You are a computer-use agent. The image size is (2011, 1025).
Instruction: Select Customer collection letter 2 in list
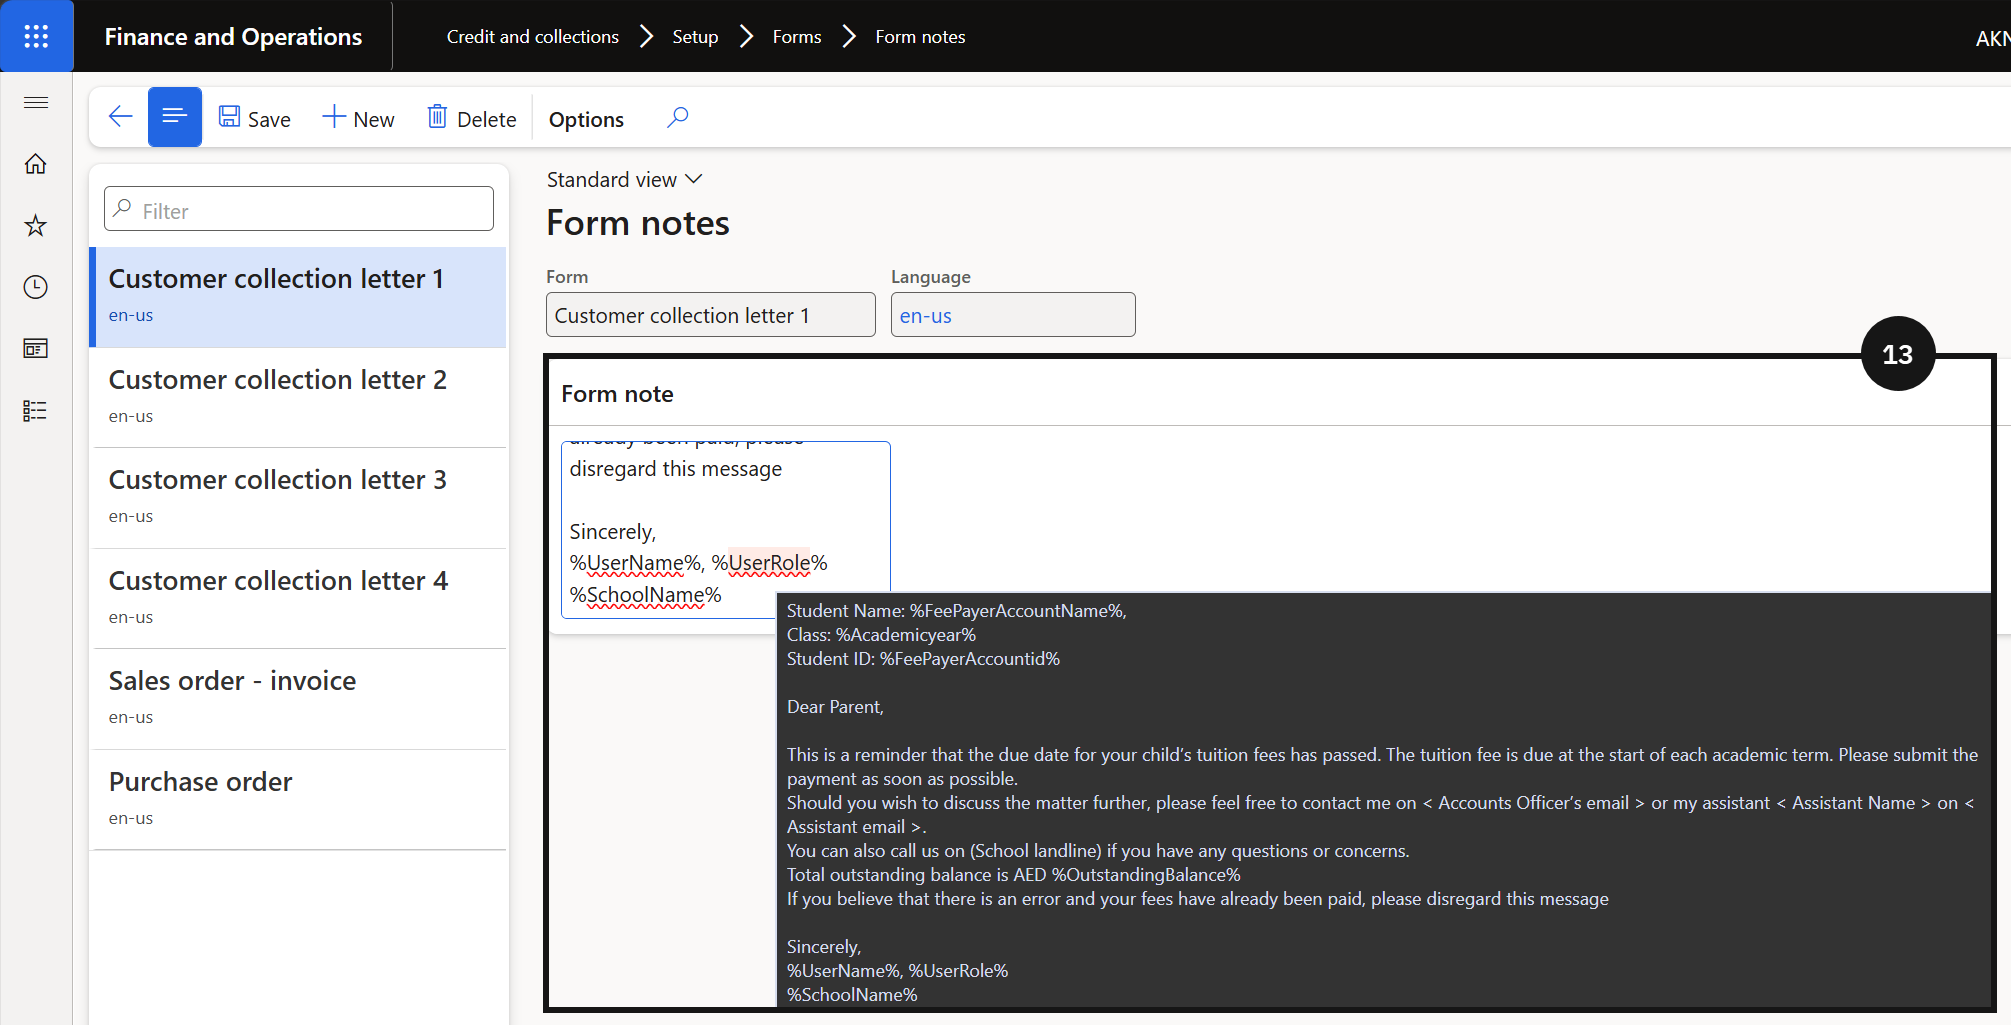(298, 398)
